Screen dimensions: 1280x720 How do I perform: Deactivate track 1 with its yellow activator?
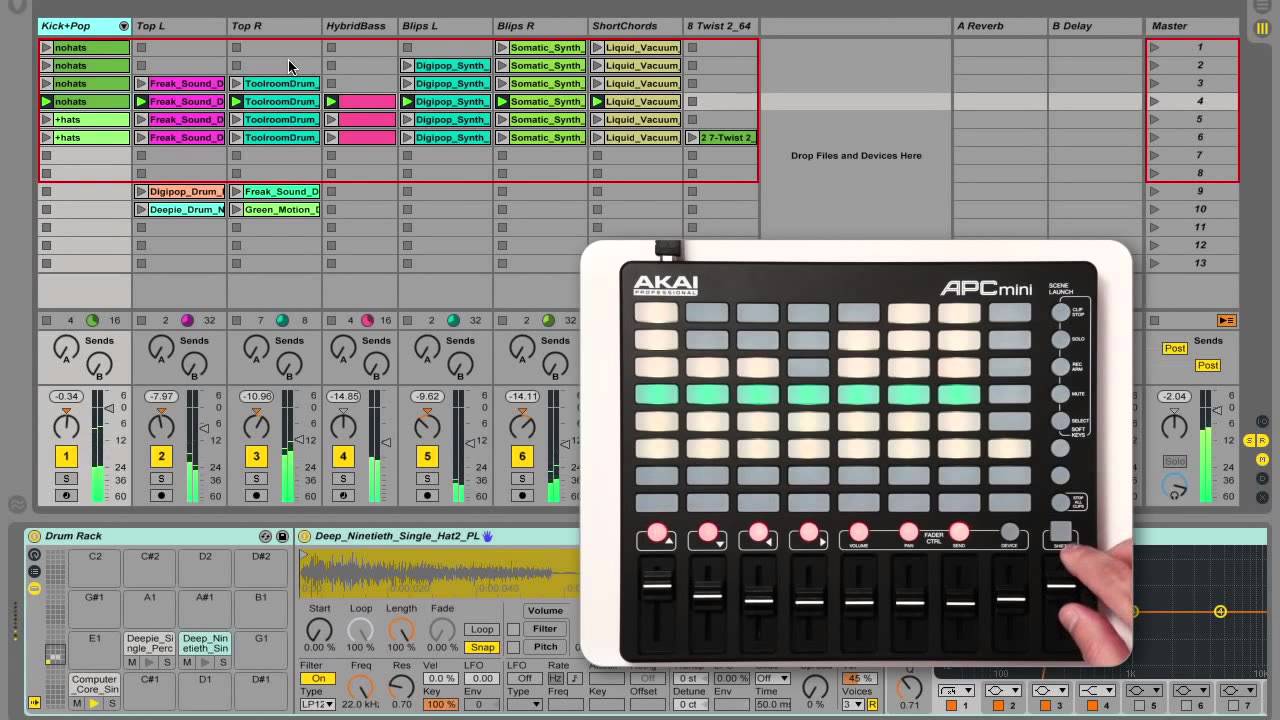[x=66, y=457]
